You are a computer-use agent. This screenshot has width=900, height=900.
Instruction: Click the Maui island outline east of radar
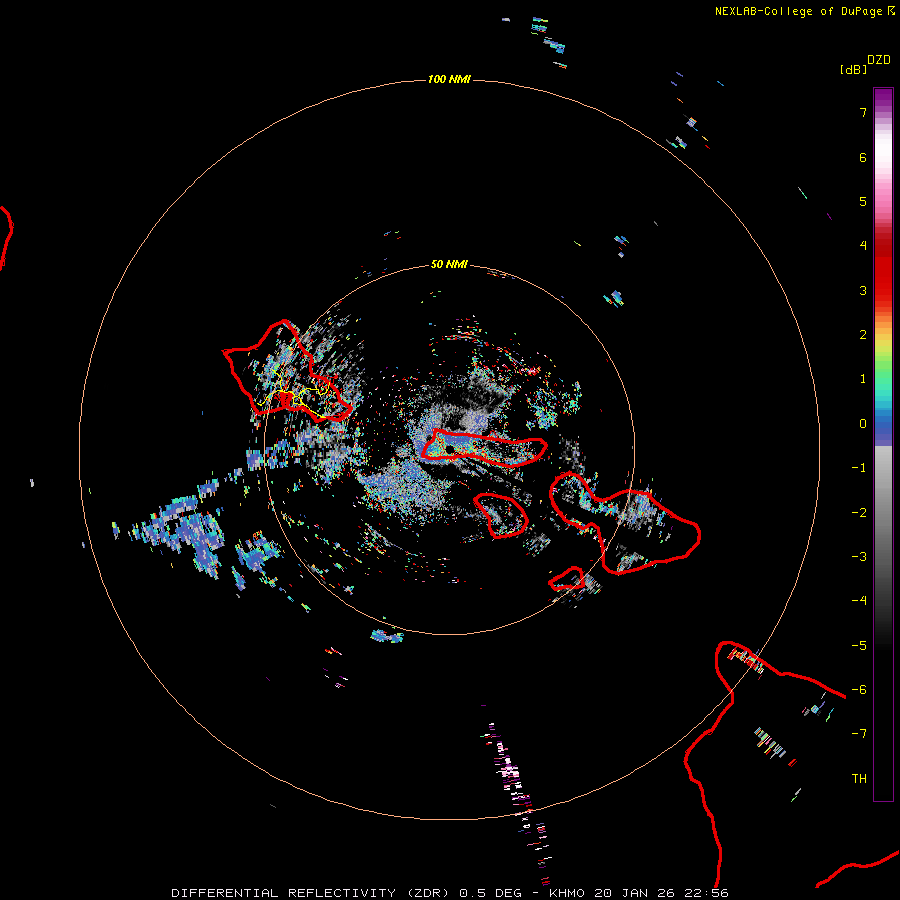click(625, 522)
